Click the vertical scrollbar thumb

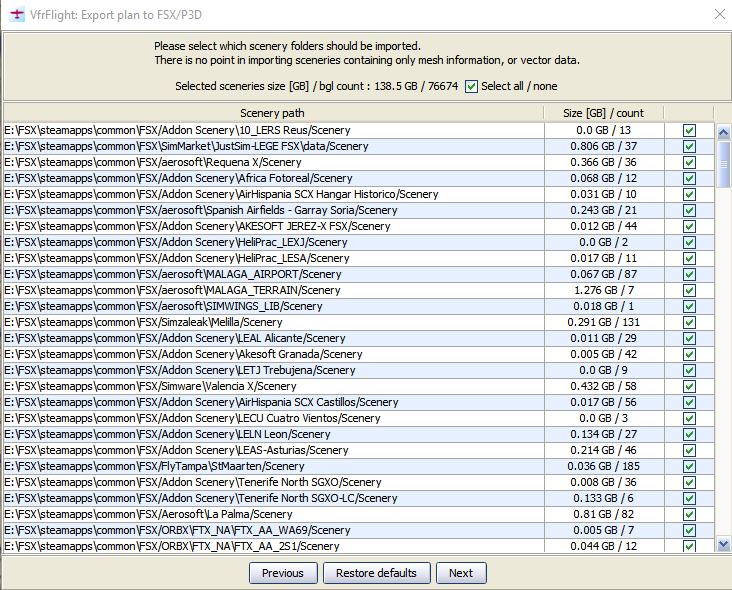click(724, 165)
